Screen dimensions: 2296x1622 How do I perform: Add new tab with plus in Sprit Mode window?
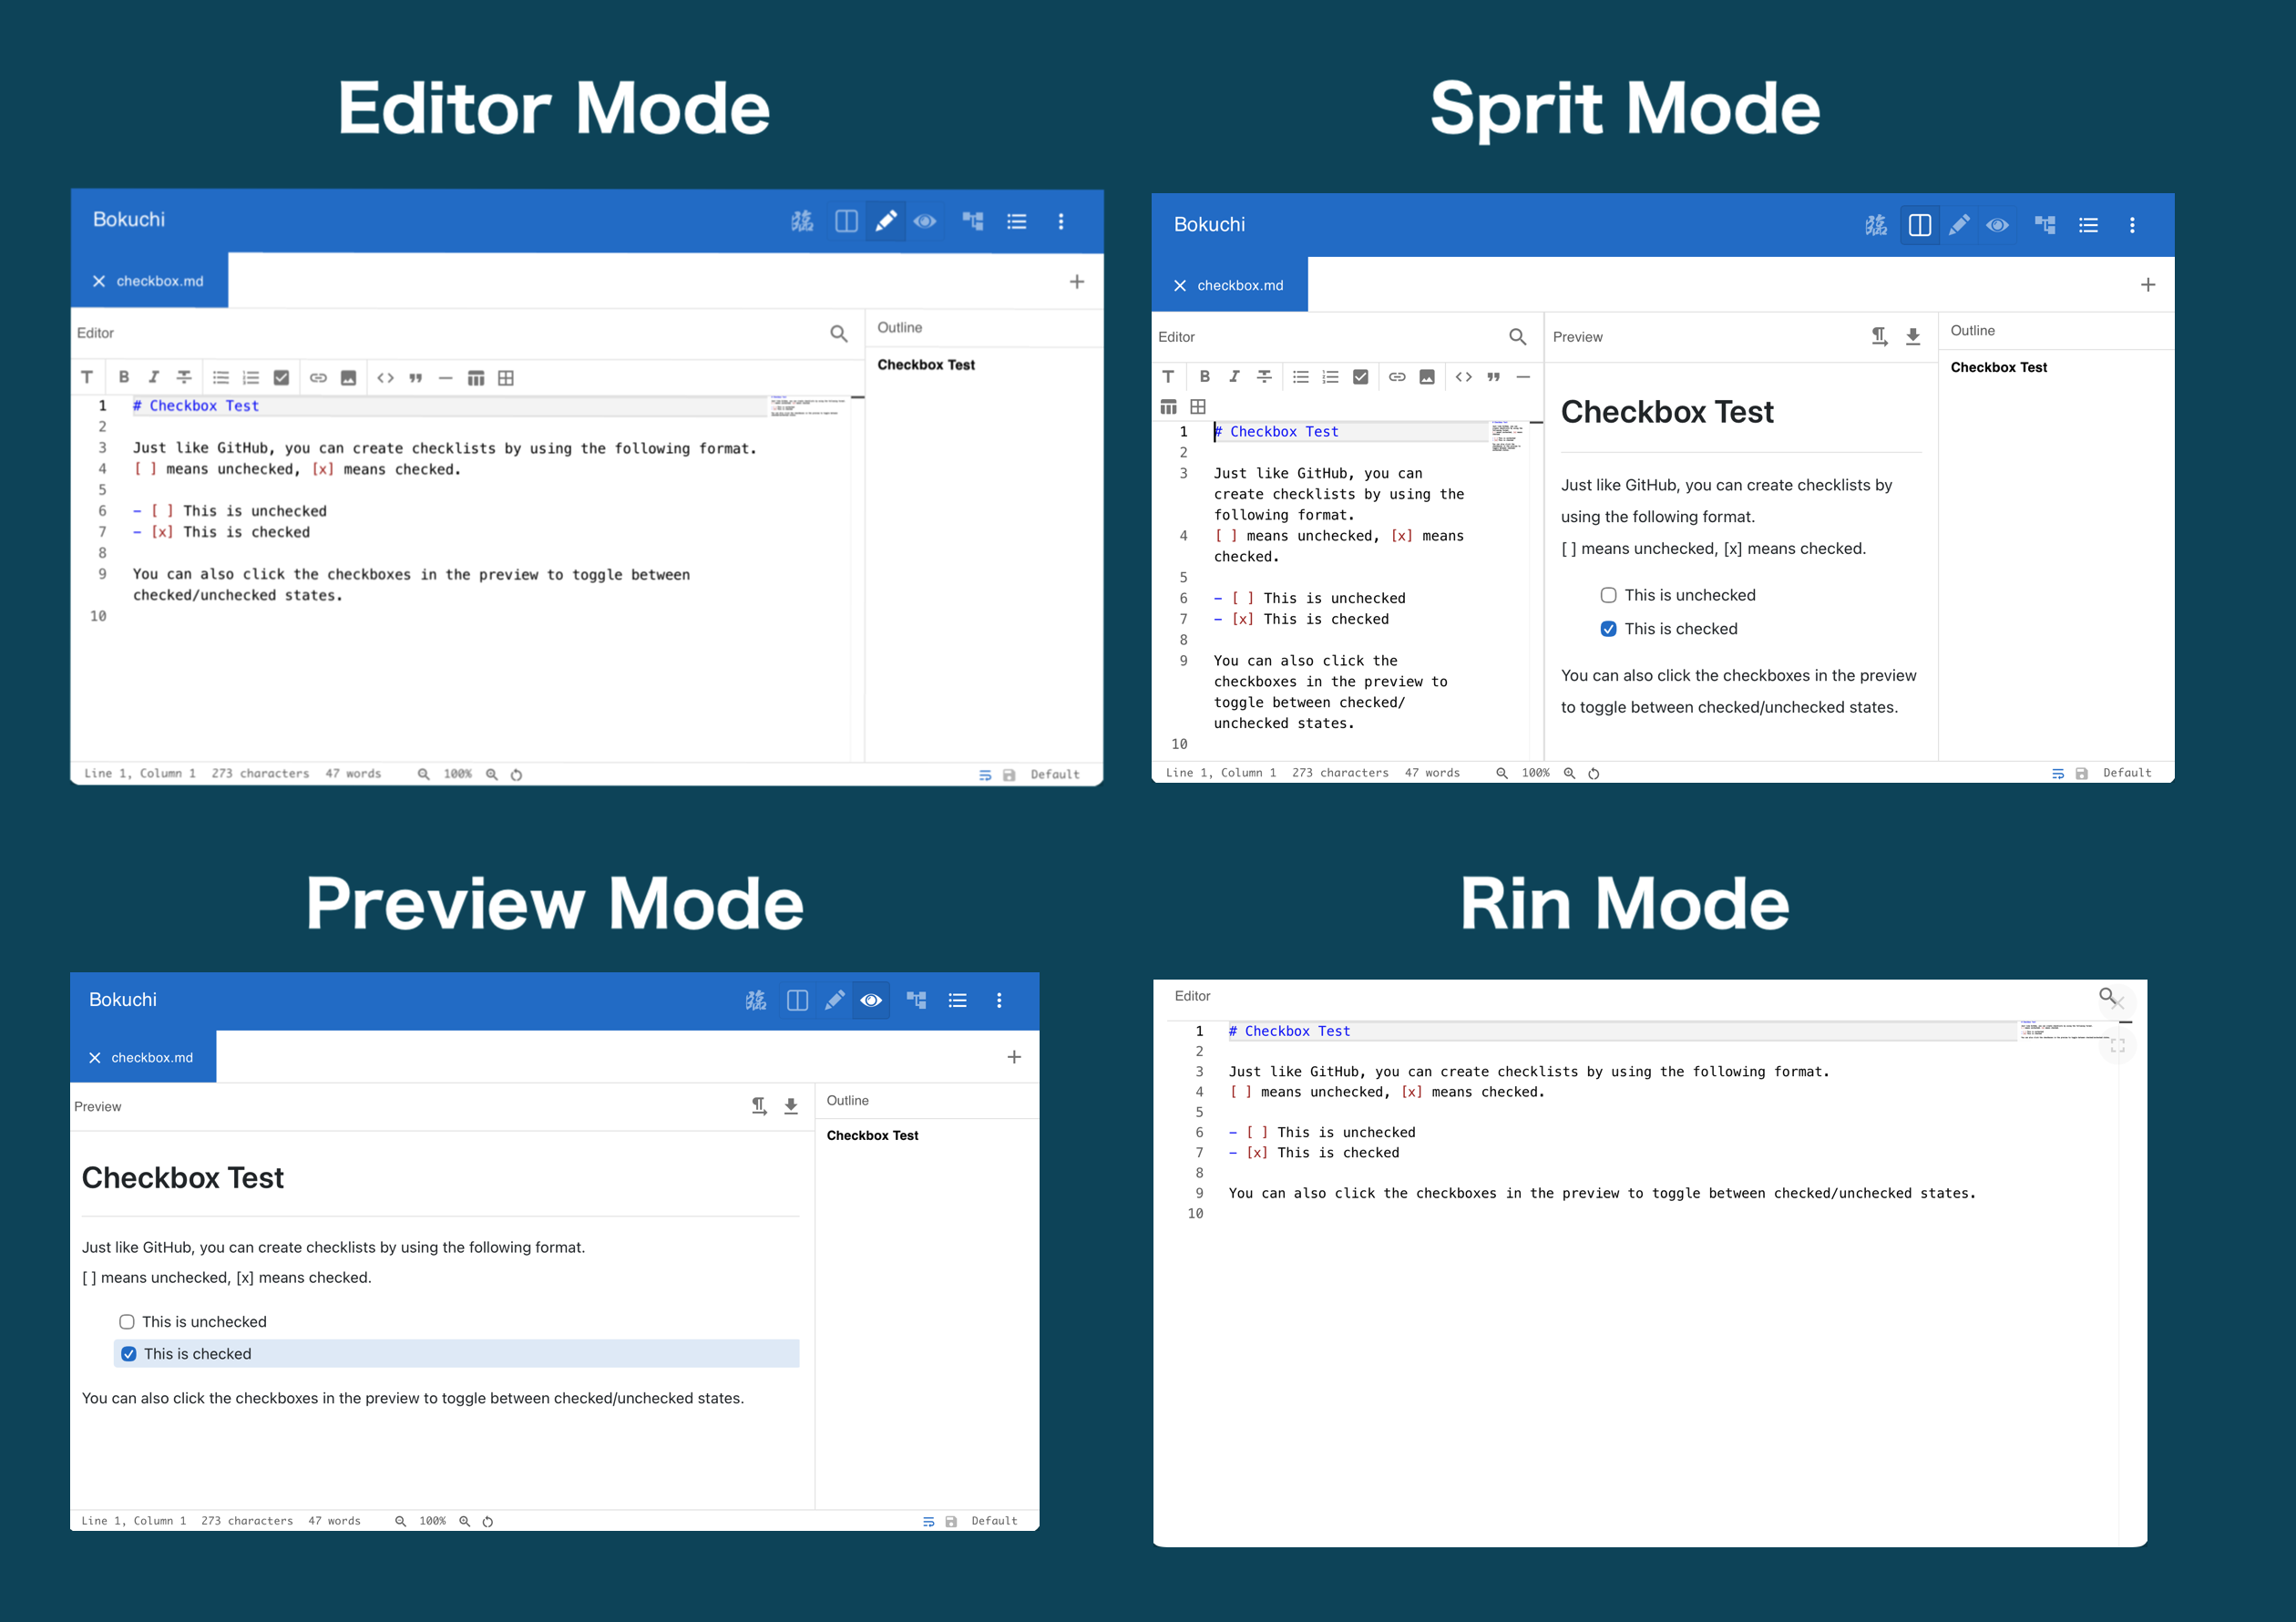click(x=2148, y=285)
